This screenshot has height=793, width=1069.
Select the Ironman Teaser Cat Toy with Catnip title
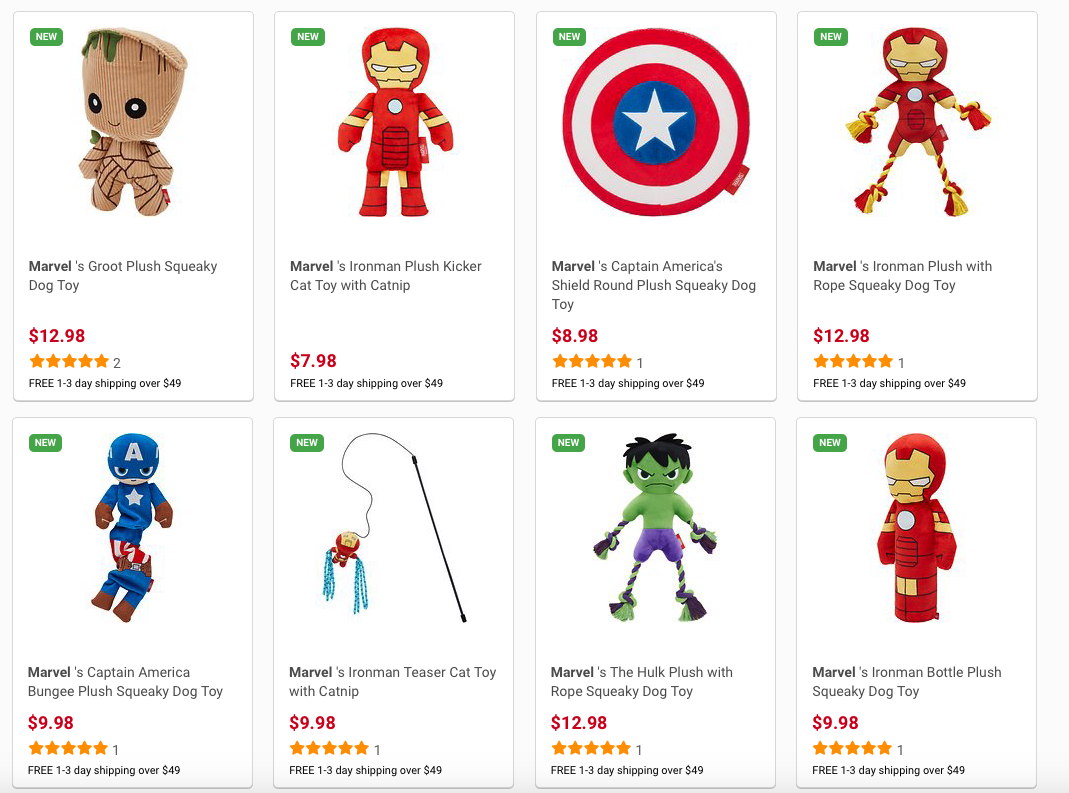point(392,682)
